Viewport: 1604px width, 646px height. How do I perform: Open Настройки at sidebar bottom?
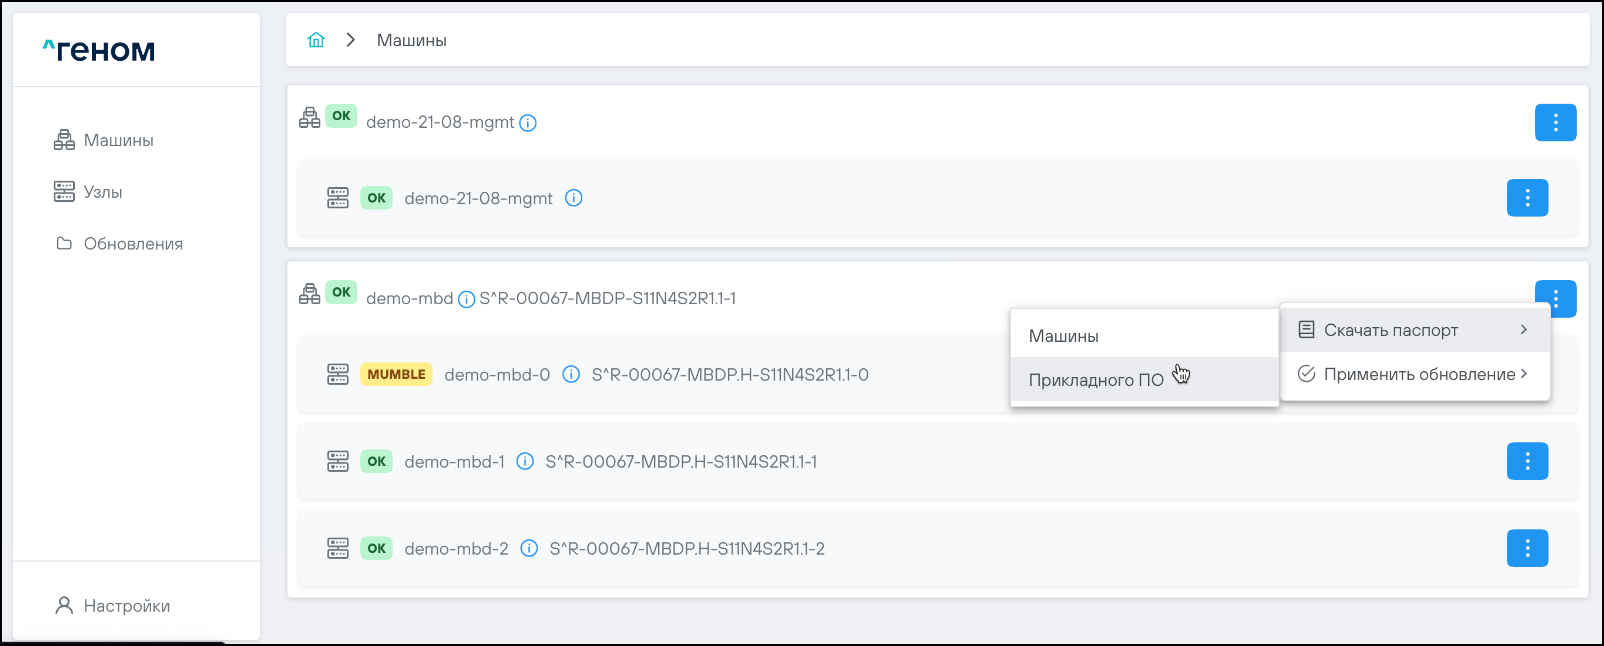click(126, 606)
